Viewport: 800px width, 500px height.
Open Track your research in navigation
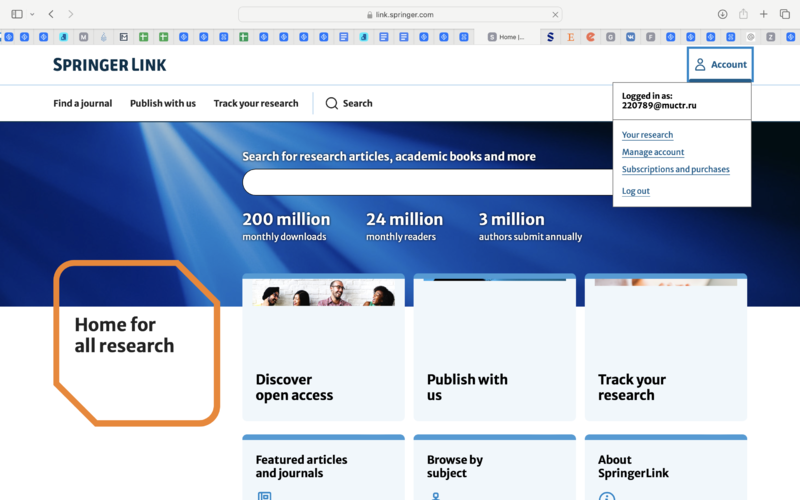pyautogui.click(x=256, y=103)
